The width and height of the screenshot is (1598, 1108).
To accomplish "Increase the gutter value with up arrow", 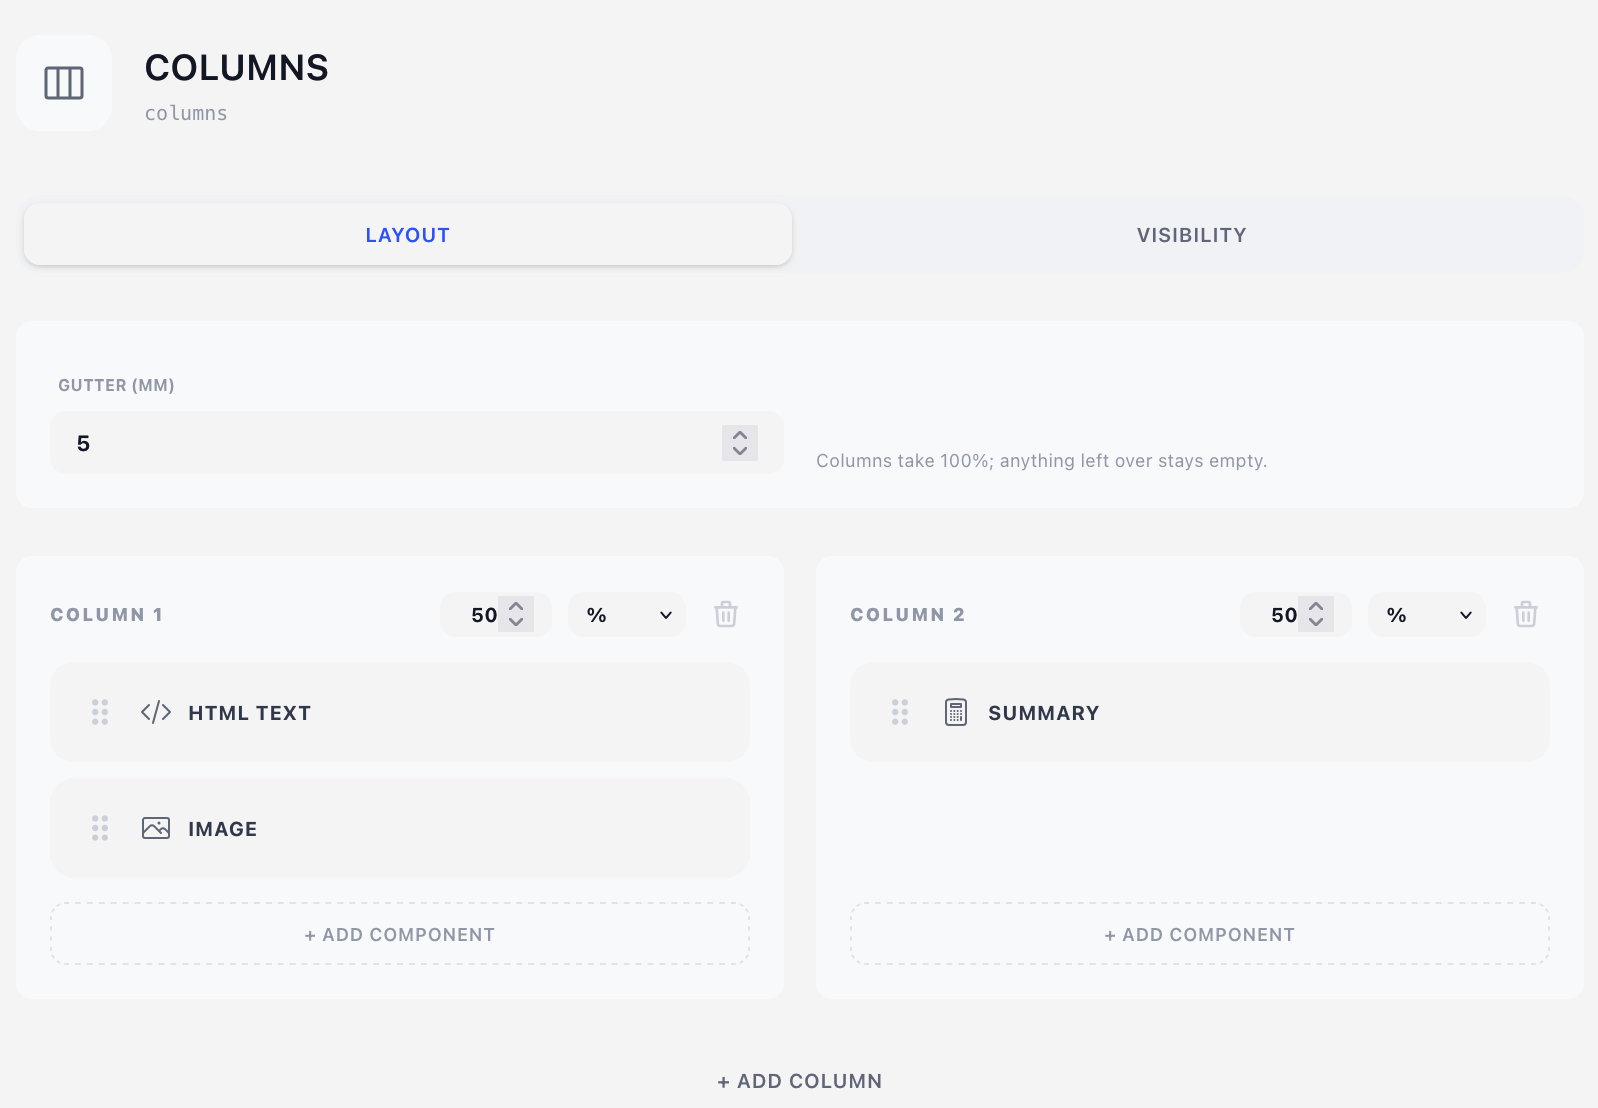I will pyautogui.click(x=740, y=435).
